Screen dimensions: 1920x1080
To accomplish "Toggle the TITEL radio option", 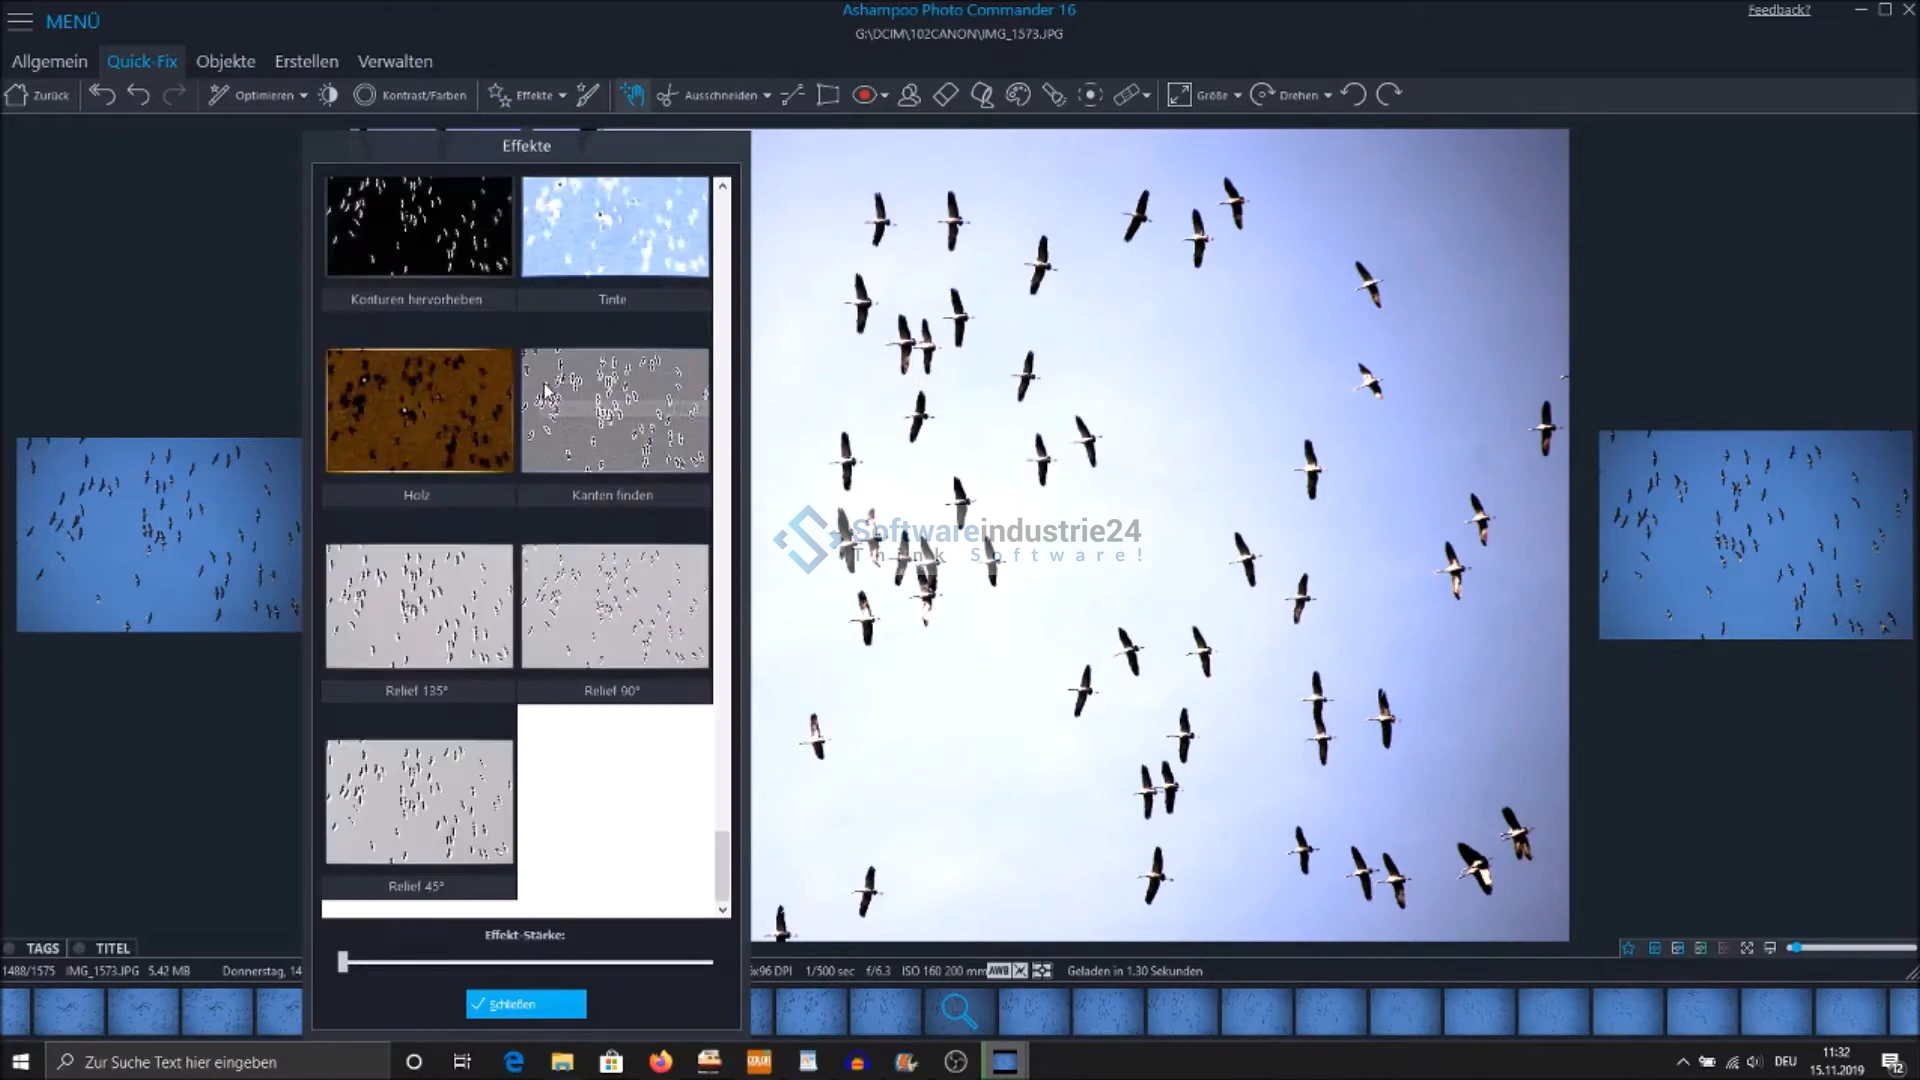I will 80,948.
